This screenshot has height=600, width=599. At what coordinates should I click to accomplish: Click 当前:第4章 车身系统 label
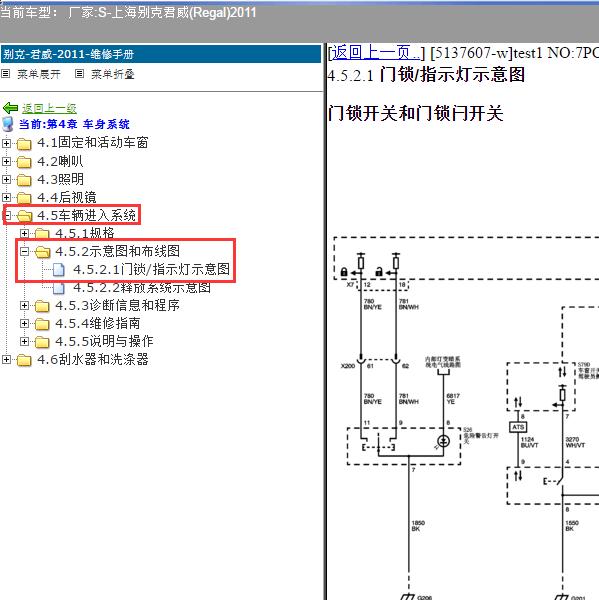click(74, 124)
